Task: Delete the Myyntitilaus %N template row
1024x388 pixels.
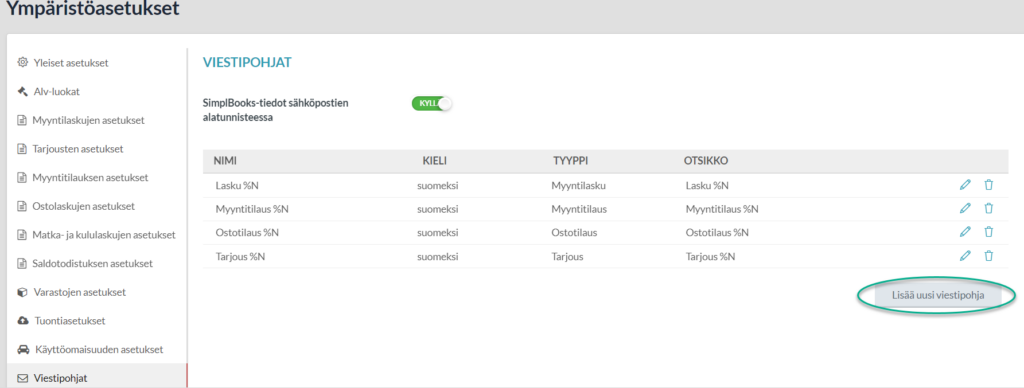Action: 989,208
